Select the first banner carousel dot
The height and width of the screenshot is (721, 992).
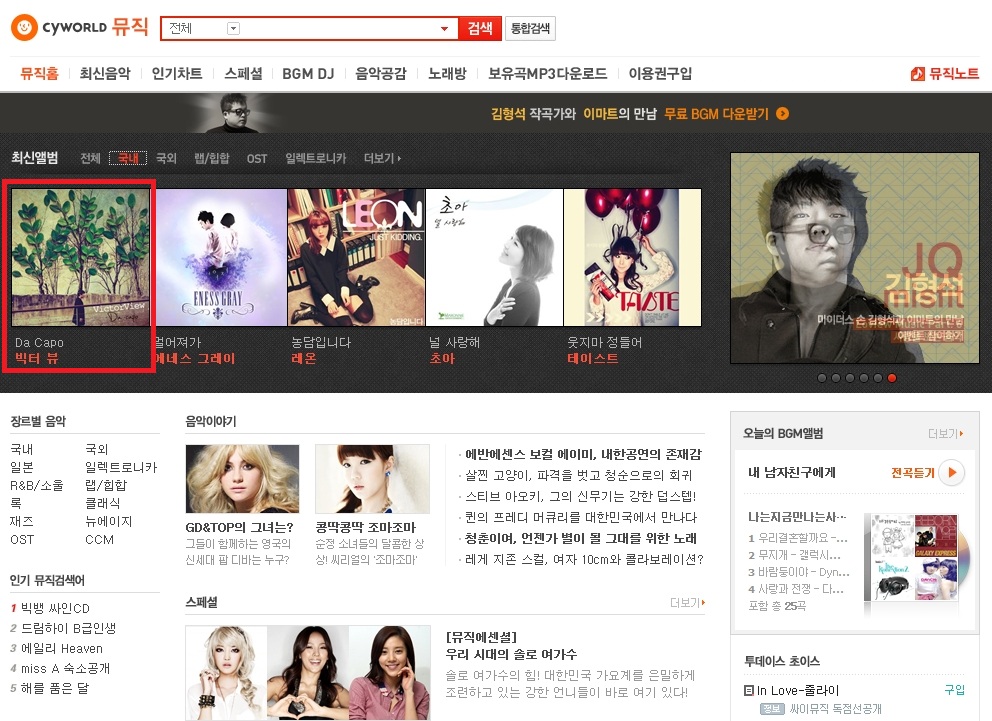822,378
